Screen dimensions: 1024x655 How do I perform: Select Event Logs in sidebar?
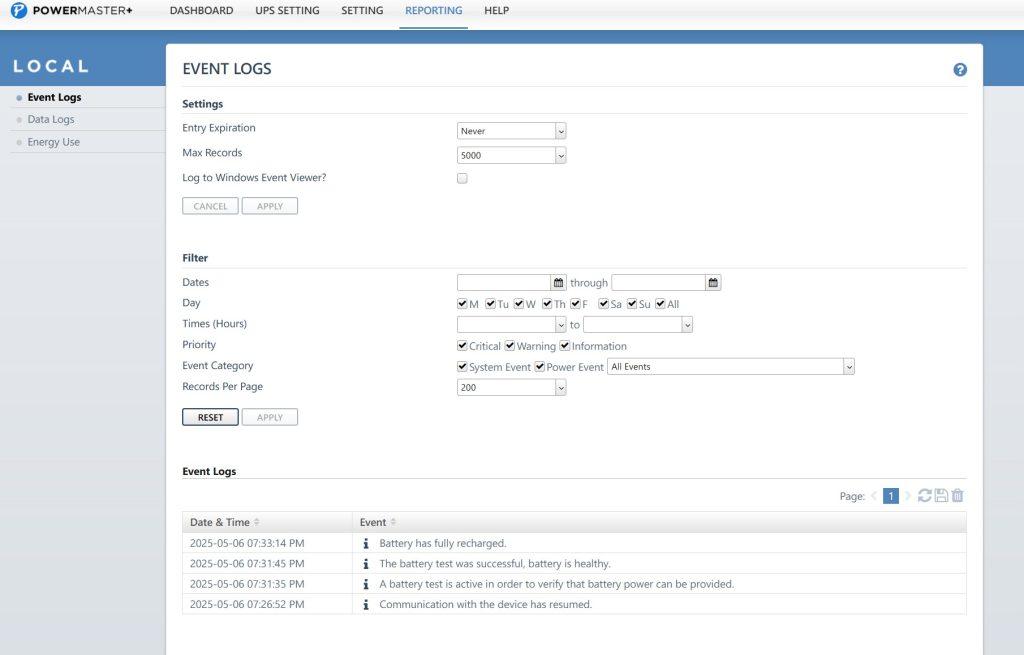coord(54,97)
